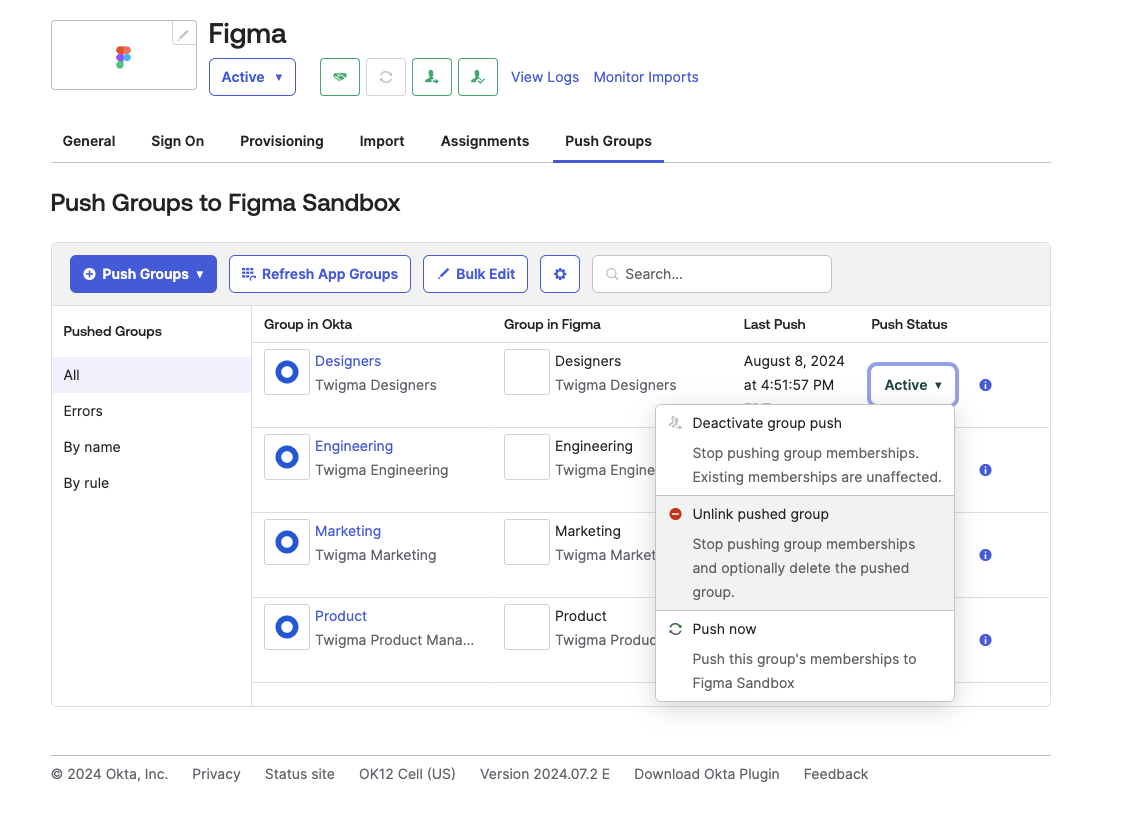Choose Push now menu option
Image resolution: width=1122 pixels, height=832 pixels.
tap(805, 656)
